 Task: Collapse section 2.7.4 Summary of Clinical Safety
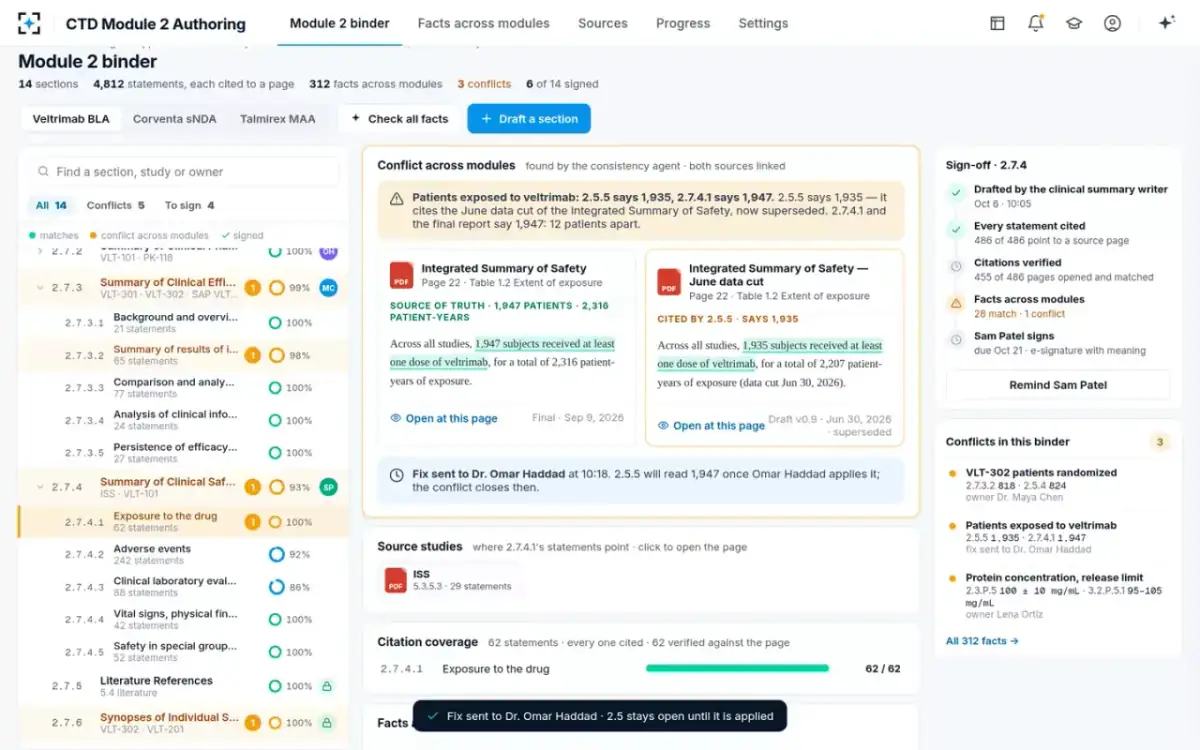tap(40, 487)
